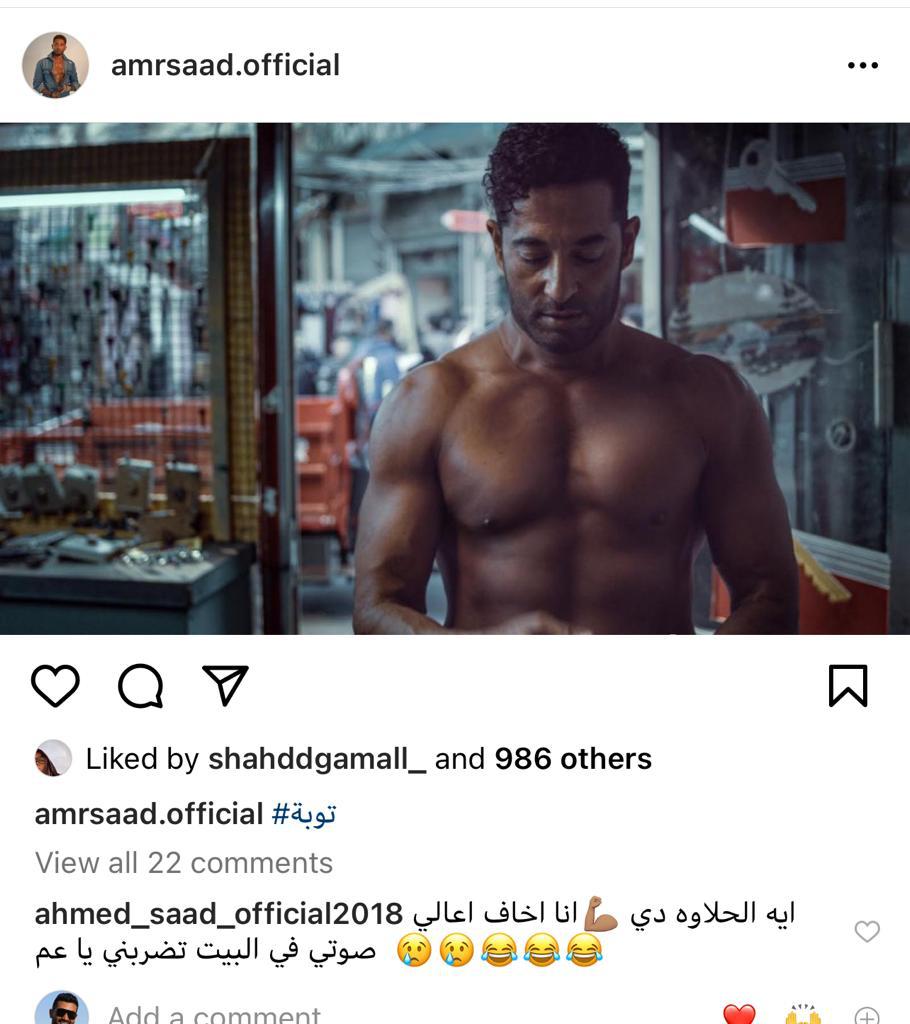Save post with bookmark icon
910x1024 pixels.
[x=848, y=686]
